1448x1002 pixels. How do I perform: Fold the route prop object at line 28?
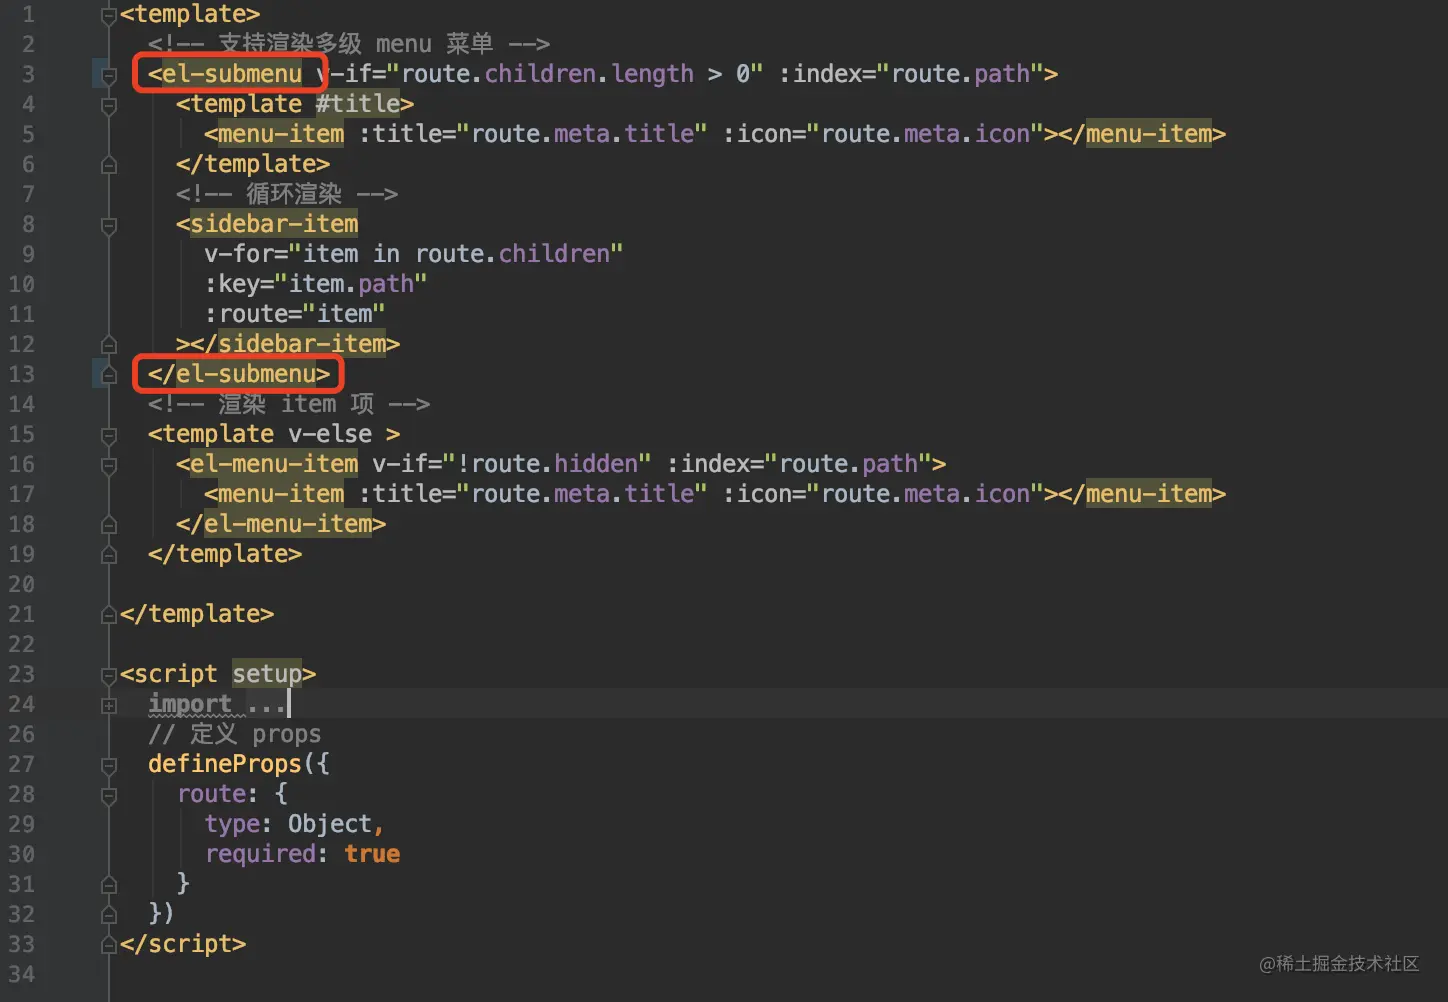109,795
